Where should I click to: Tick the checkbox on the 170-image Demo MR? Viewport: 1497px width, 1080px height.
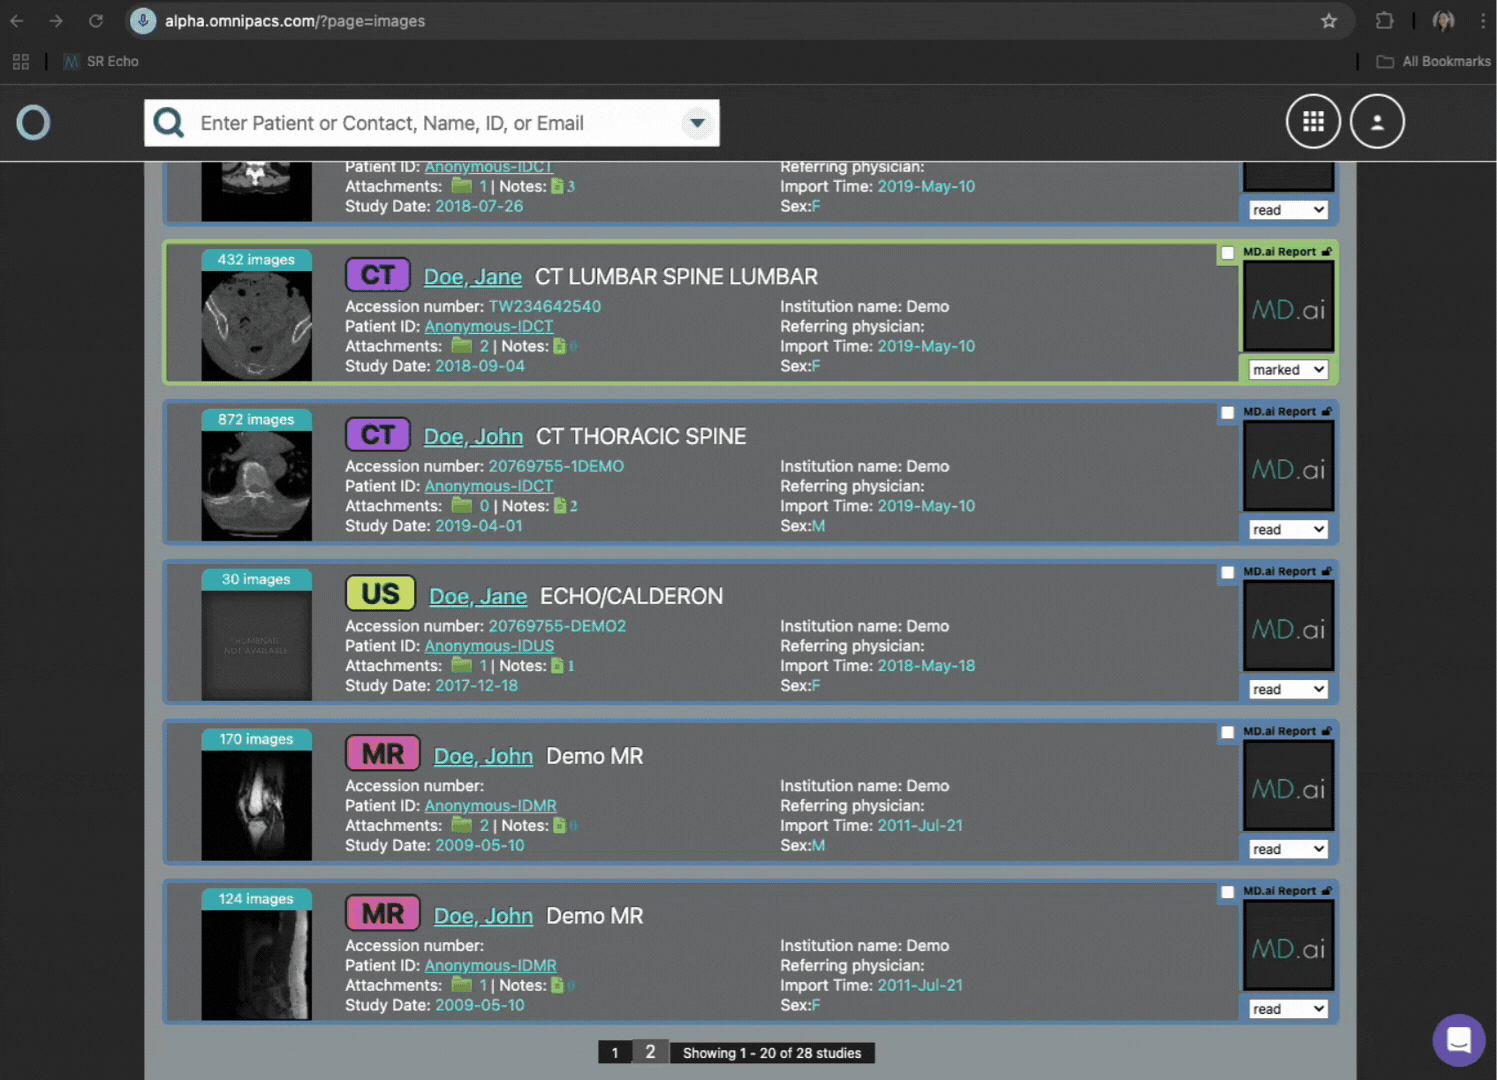tap(1227, 733)
